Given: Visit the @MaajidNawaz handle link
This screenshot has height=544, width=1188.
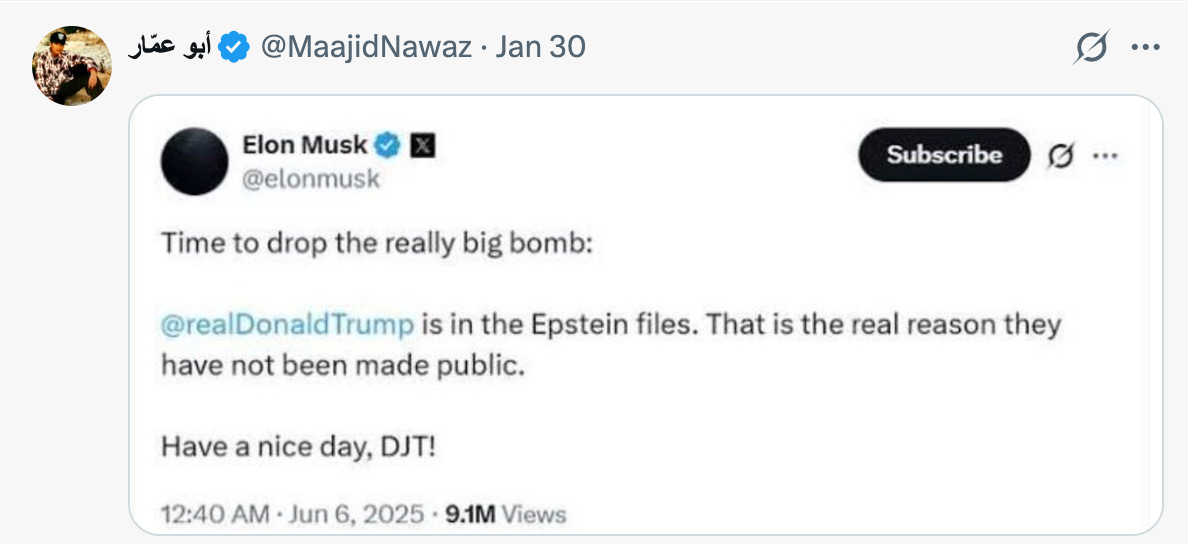Looking at the screenshot, I should (x=367, y=48).
